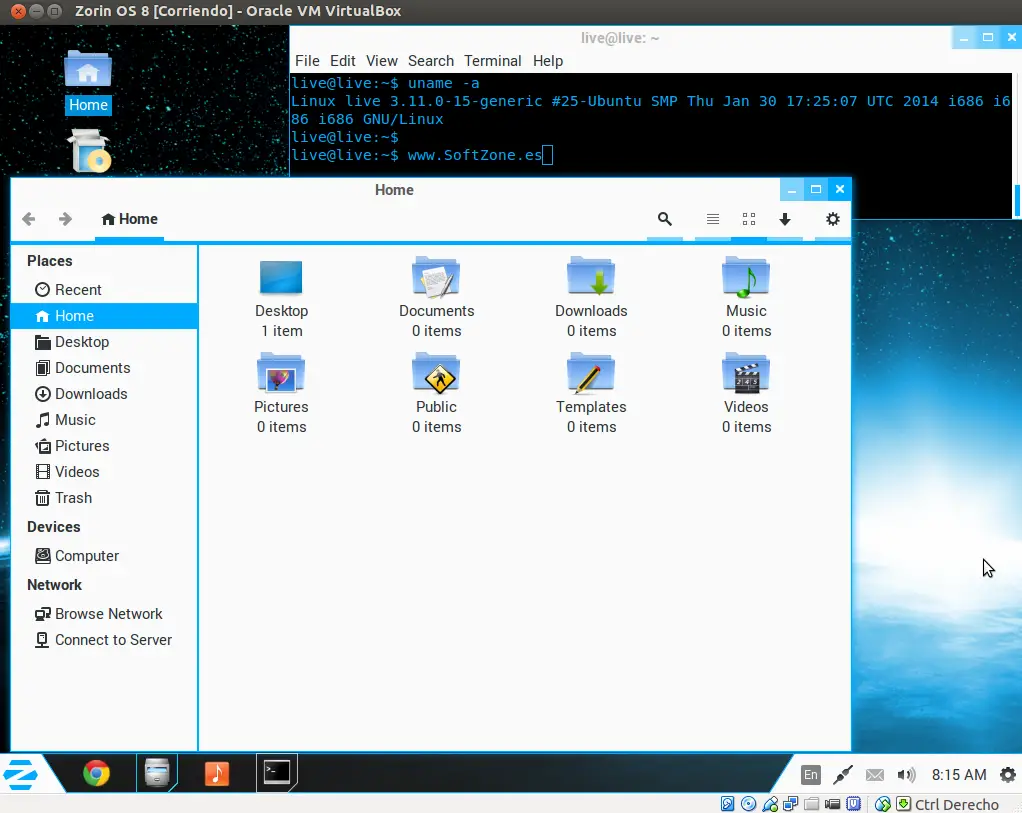The width and height of the screenshot is (1022, 813).
Task: Open the volume speaker control in tray
Action: click(906, 775)
